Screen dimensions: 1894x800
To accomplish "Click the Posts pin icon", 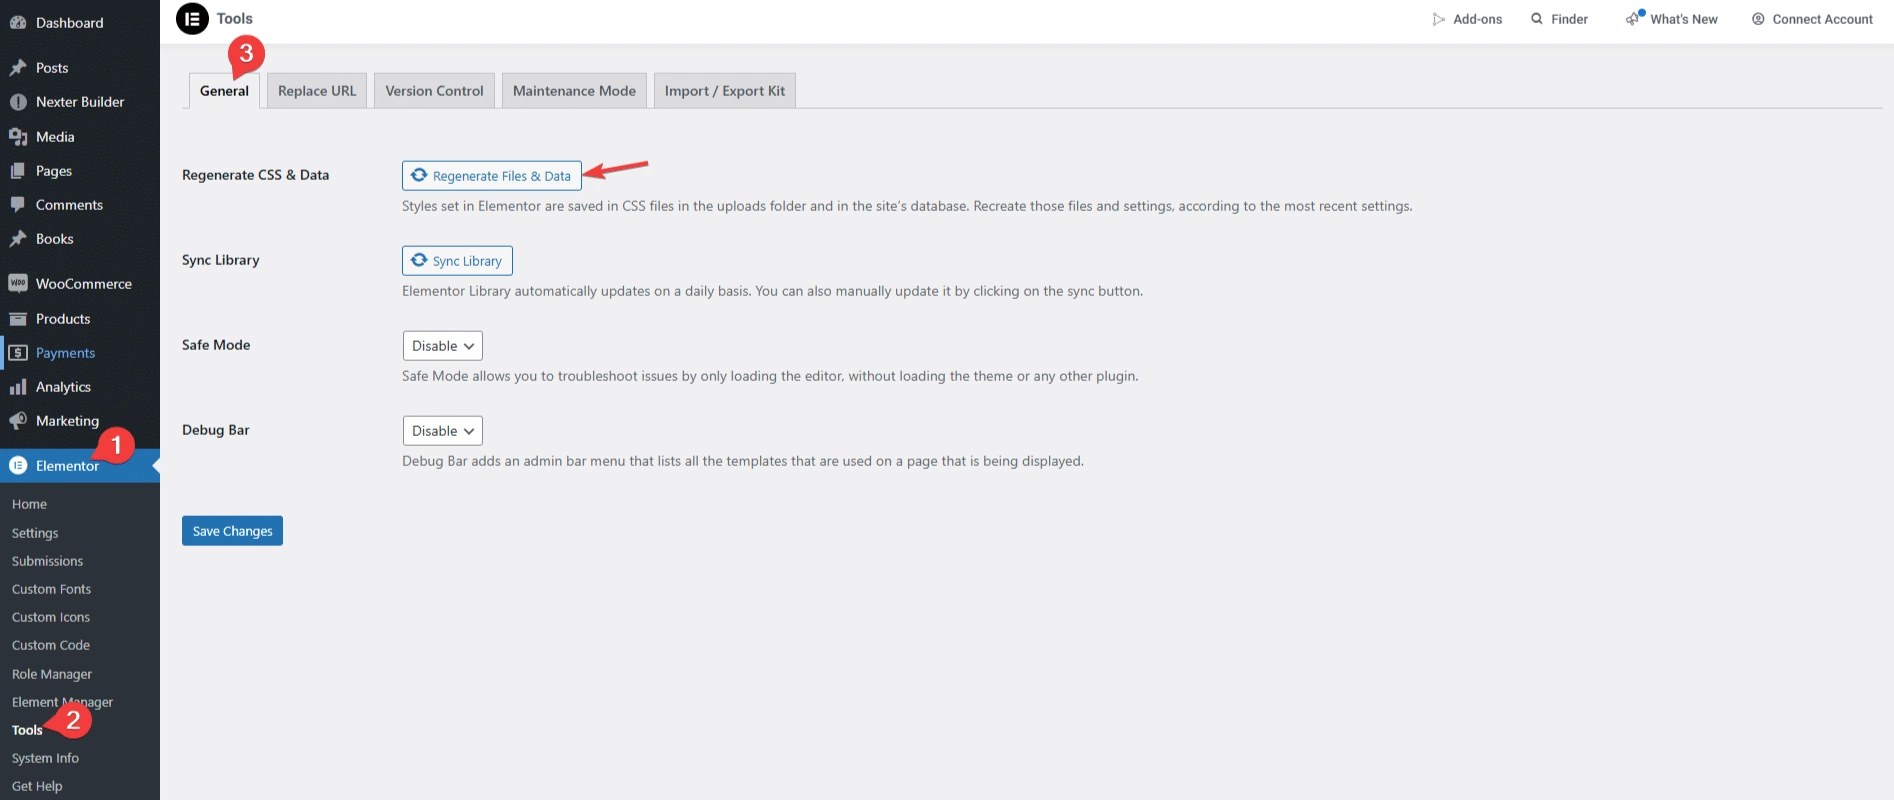I will coord(18,68).
